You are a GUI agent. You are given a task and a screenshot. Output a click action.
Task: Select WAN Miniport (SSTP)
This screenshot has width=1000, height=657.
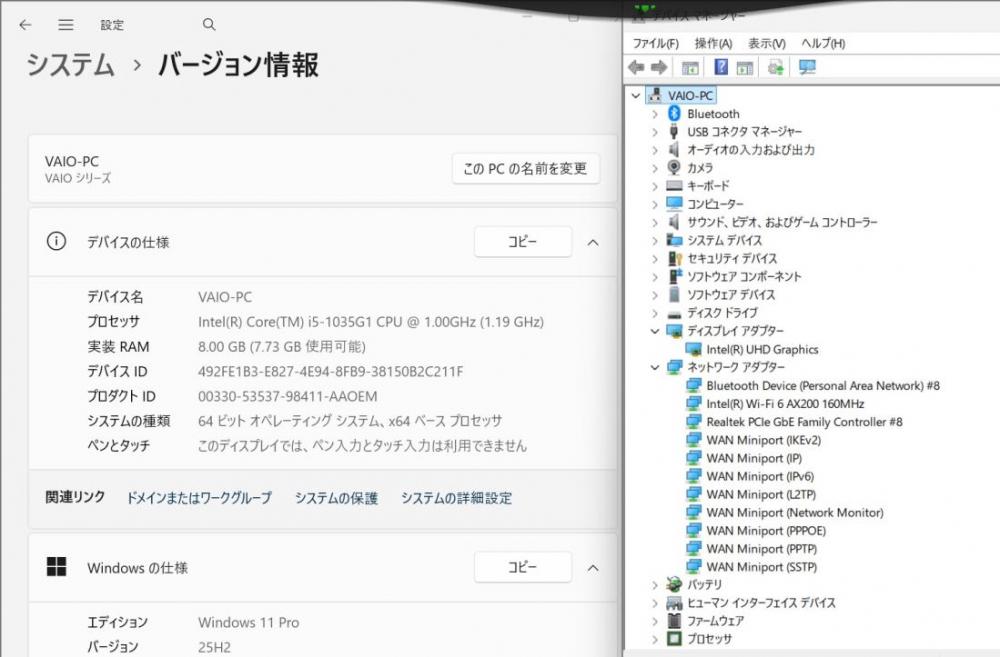761,567
